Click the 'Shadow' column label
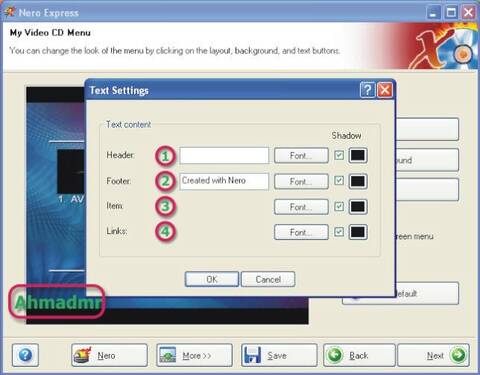This screenshot has width=480, height=375. click(x=346, y=135)
